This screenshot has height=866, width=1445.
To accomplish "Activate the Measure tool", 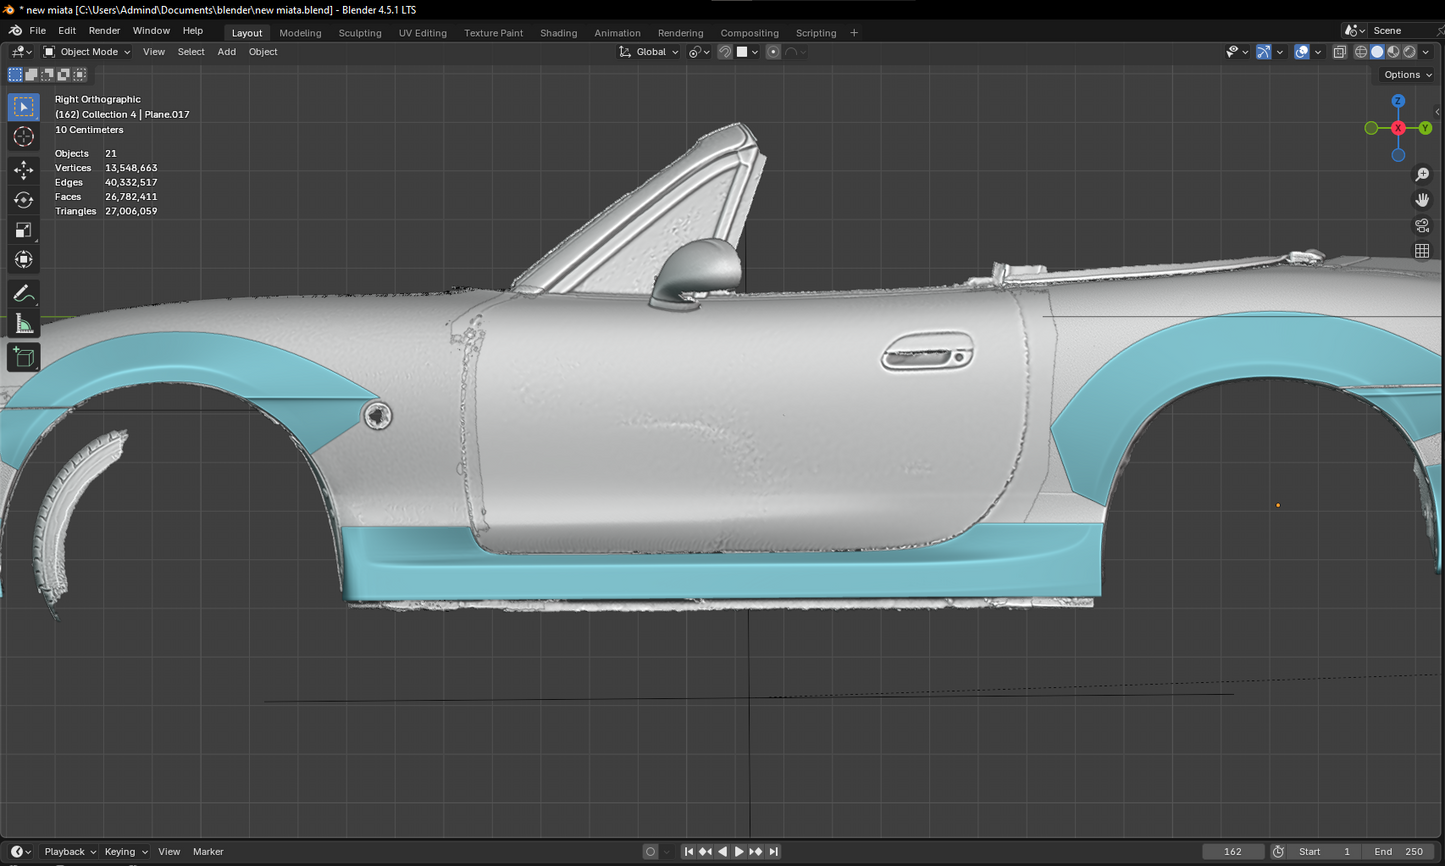I will (x=23, y=323).
